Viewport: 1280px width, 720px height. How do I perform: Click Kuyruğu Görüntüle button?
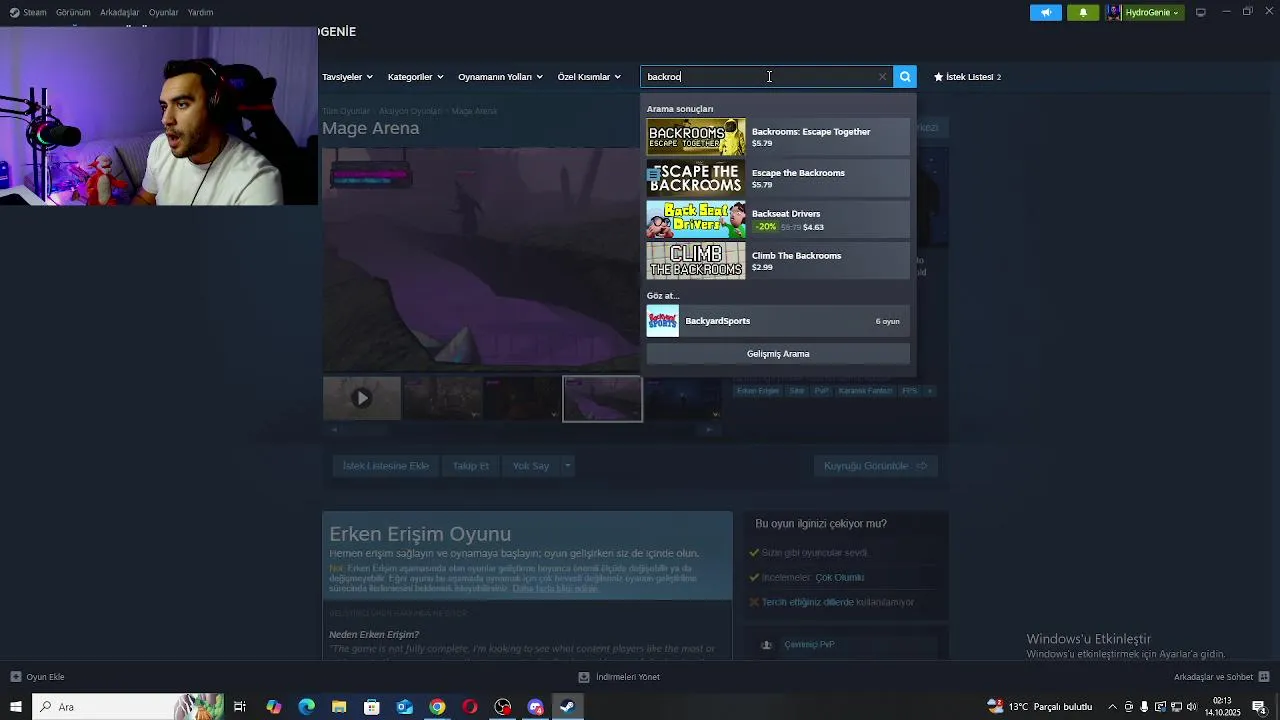pyautogui.click(x=875, y=466)
